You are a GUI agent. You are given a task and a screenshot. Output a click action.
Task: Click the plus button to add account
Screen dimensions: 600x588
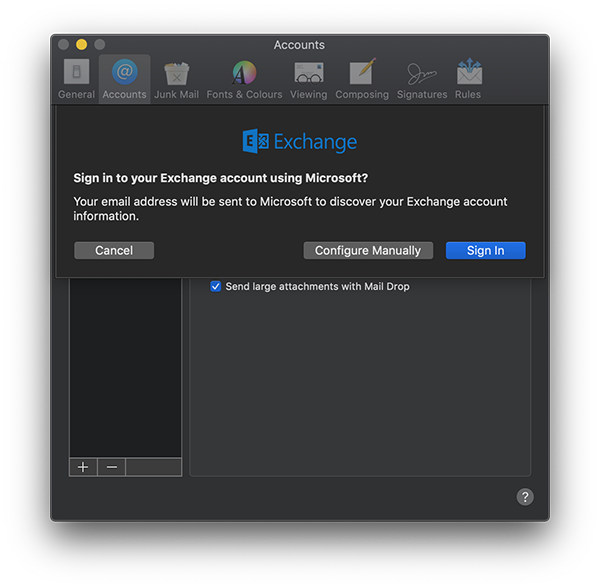pyautogui.click(x=83, y=467)
